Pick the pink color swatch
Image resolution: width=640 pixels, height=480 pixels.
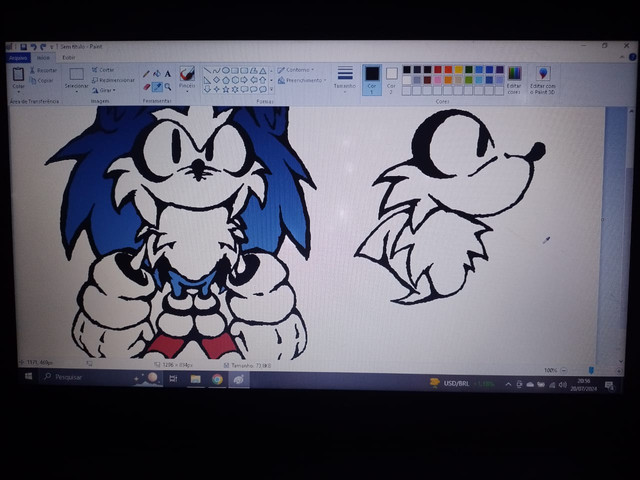438,80
